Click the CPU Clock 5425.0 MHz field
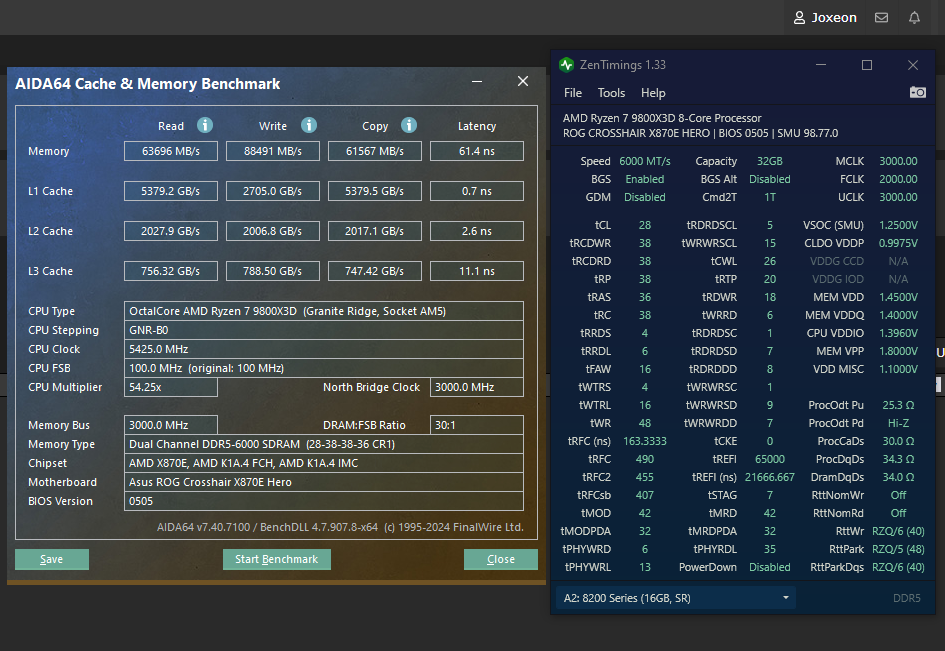 point(324,349)
